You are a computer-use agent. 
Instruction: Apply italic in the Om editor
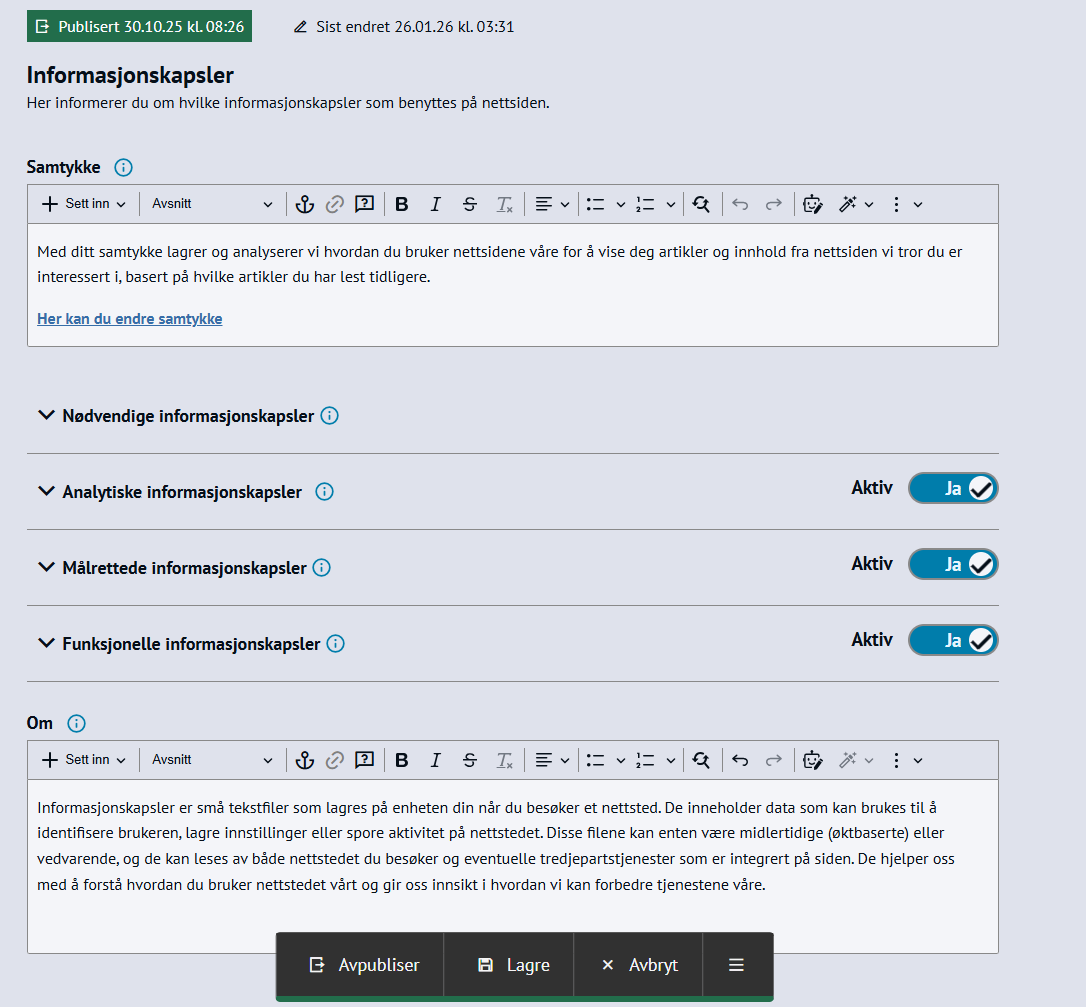[435, 760]
